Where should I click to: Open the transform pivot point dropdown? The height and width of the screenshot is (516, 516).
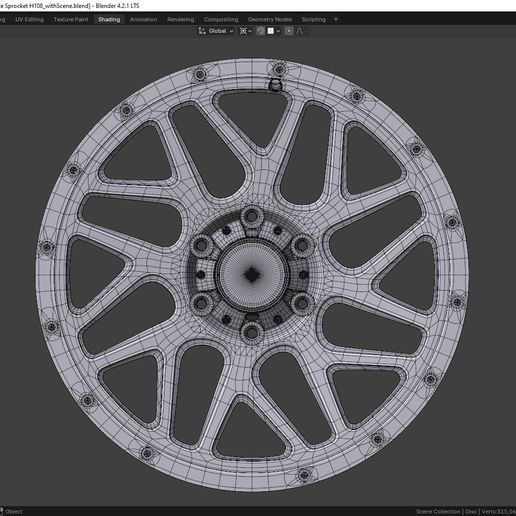(246, 31)
